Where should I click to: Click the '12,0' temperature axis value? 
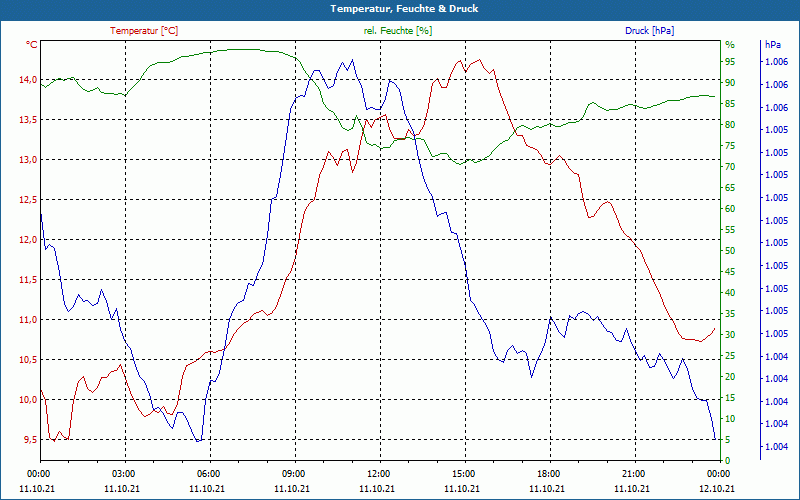click(x=28, y=239)
